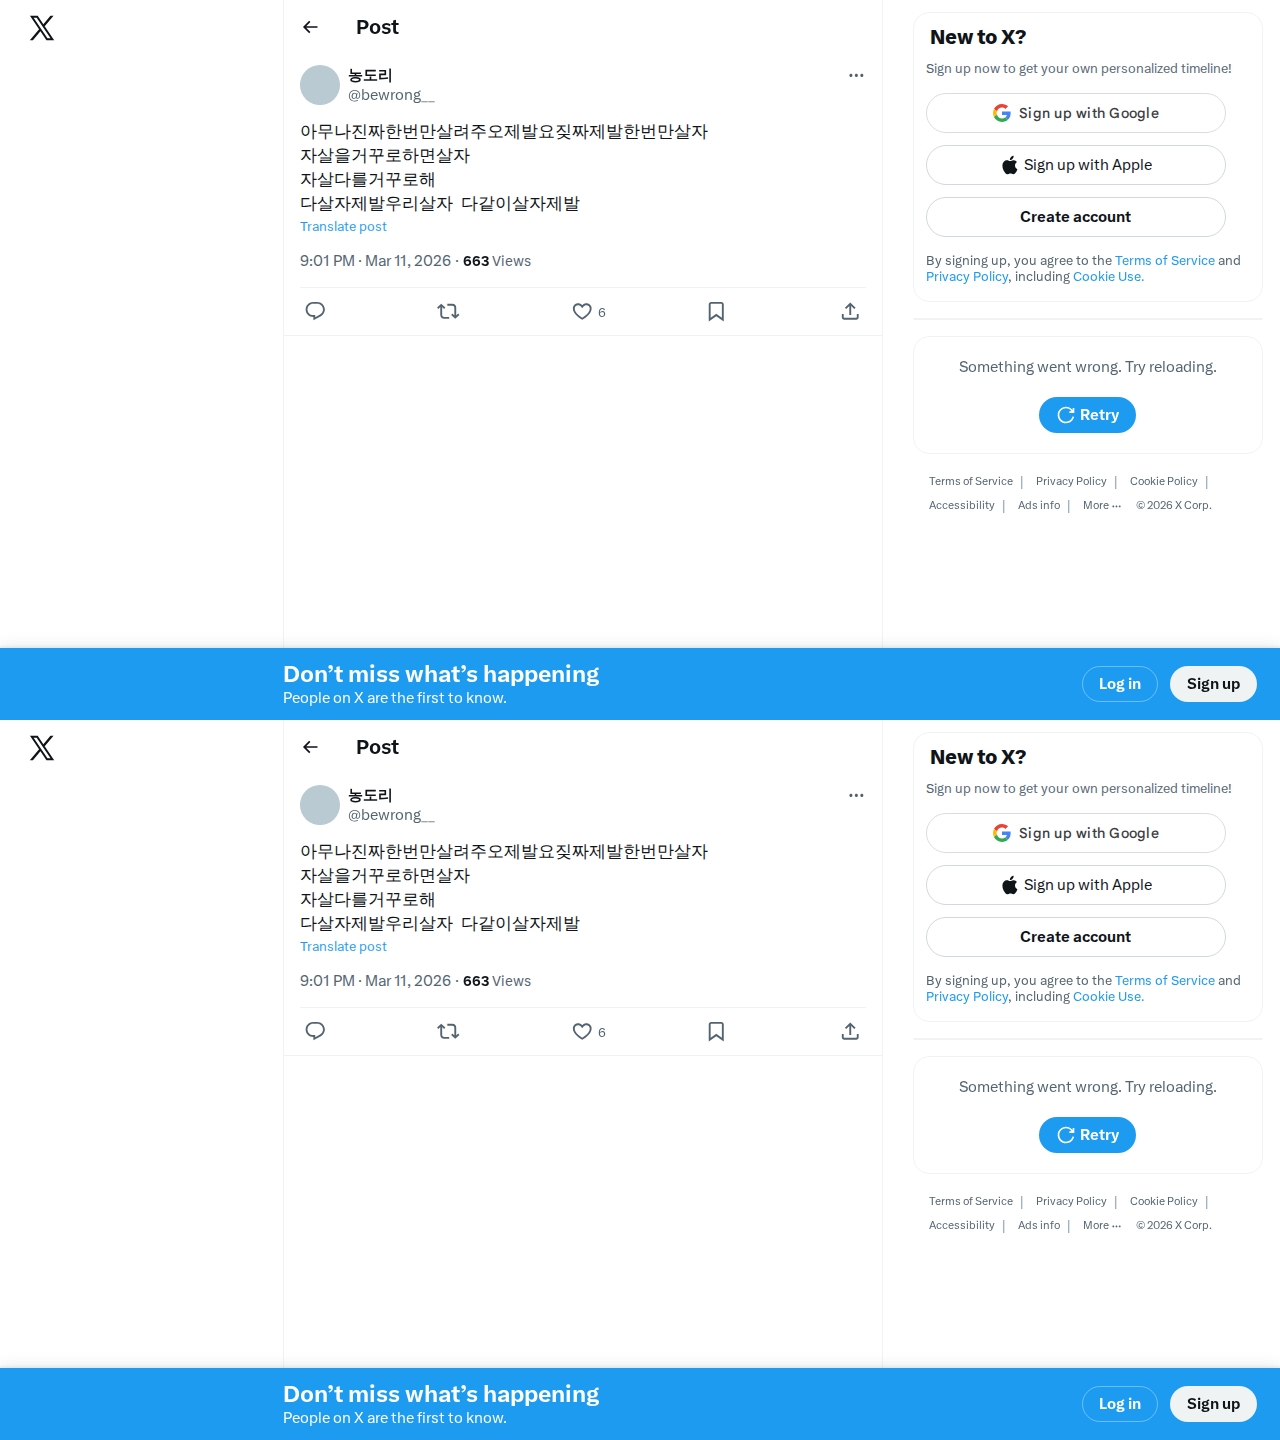Click the reply icon on the upper post
Screen dimensions: 1280x1440
315,311
